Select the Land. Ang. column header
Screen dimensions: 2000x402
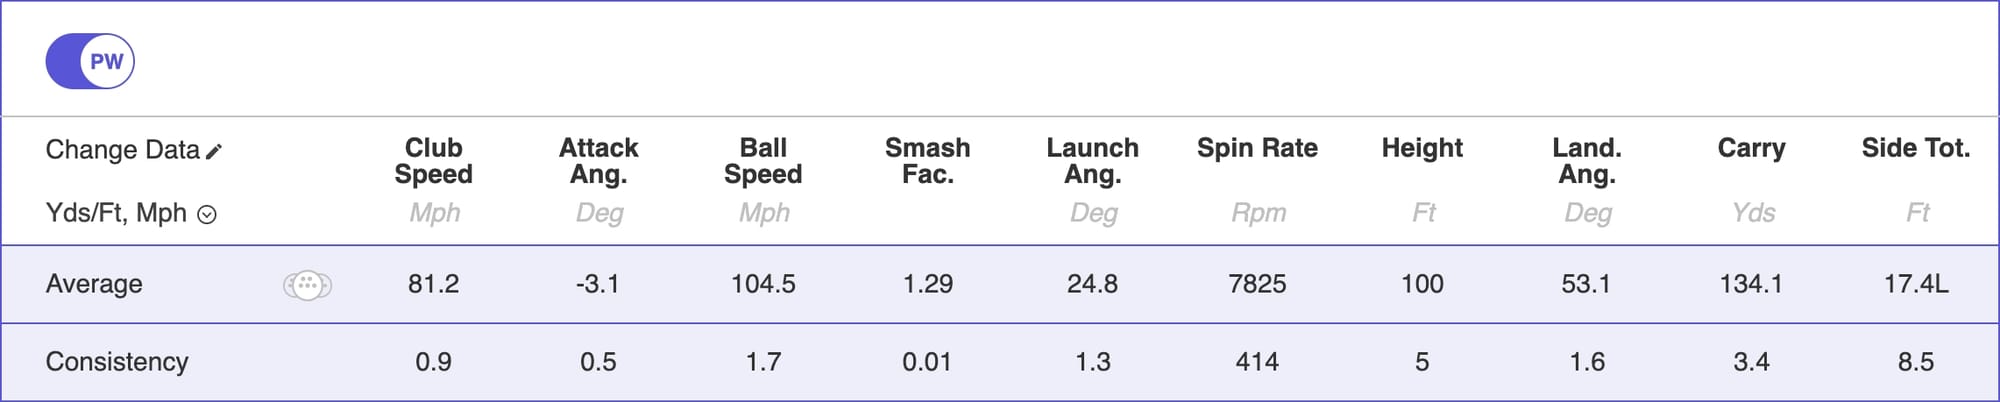[x=1586, y=161]
